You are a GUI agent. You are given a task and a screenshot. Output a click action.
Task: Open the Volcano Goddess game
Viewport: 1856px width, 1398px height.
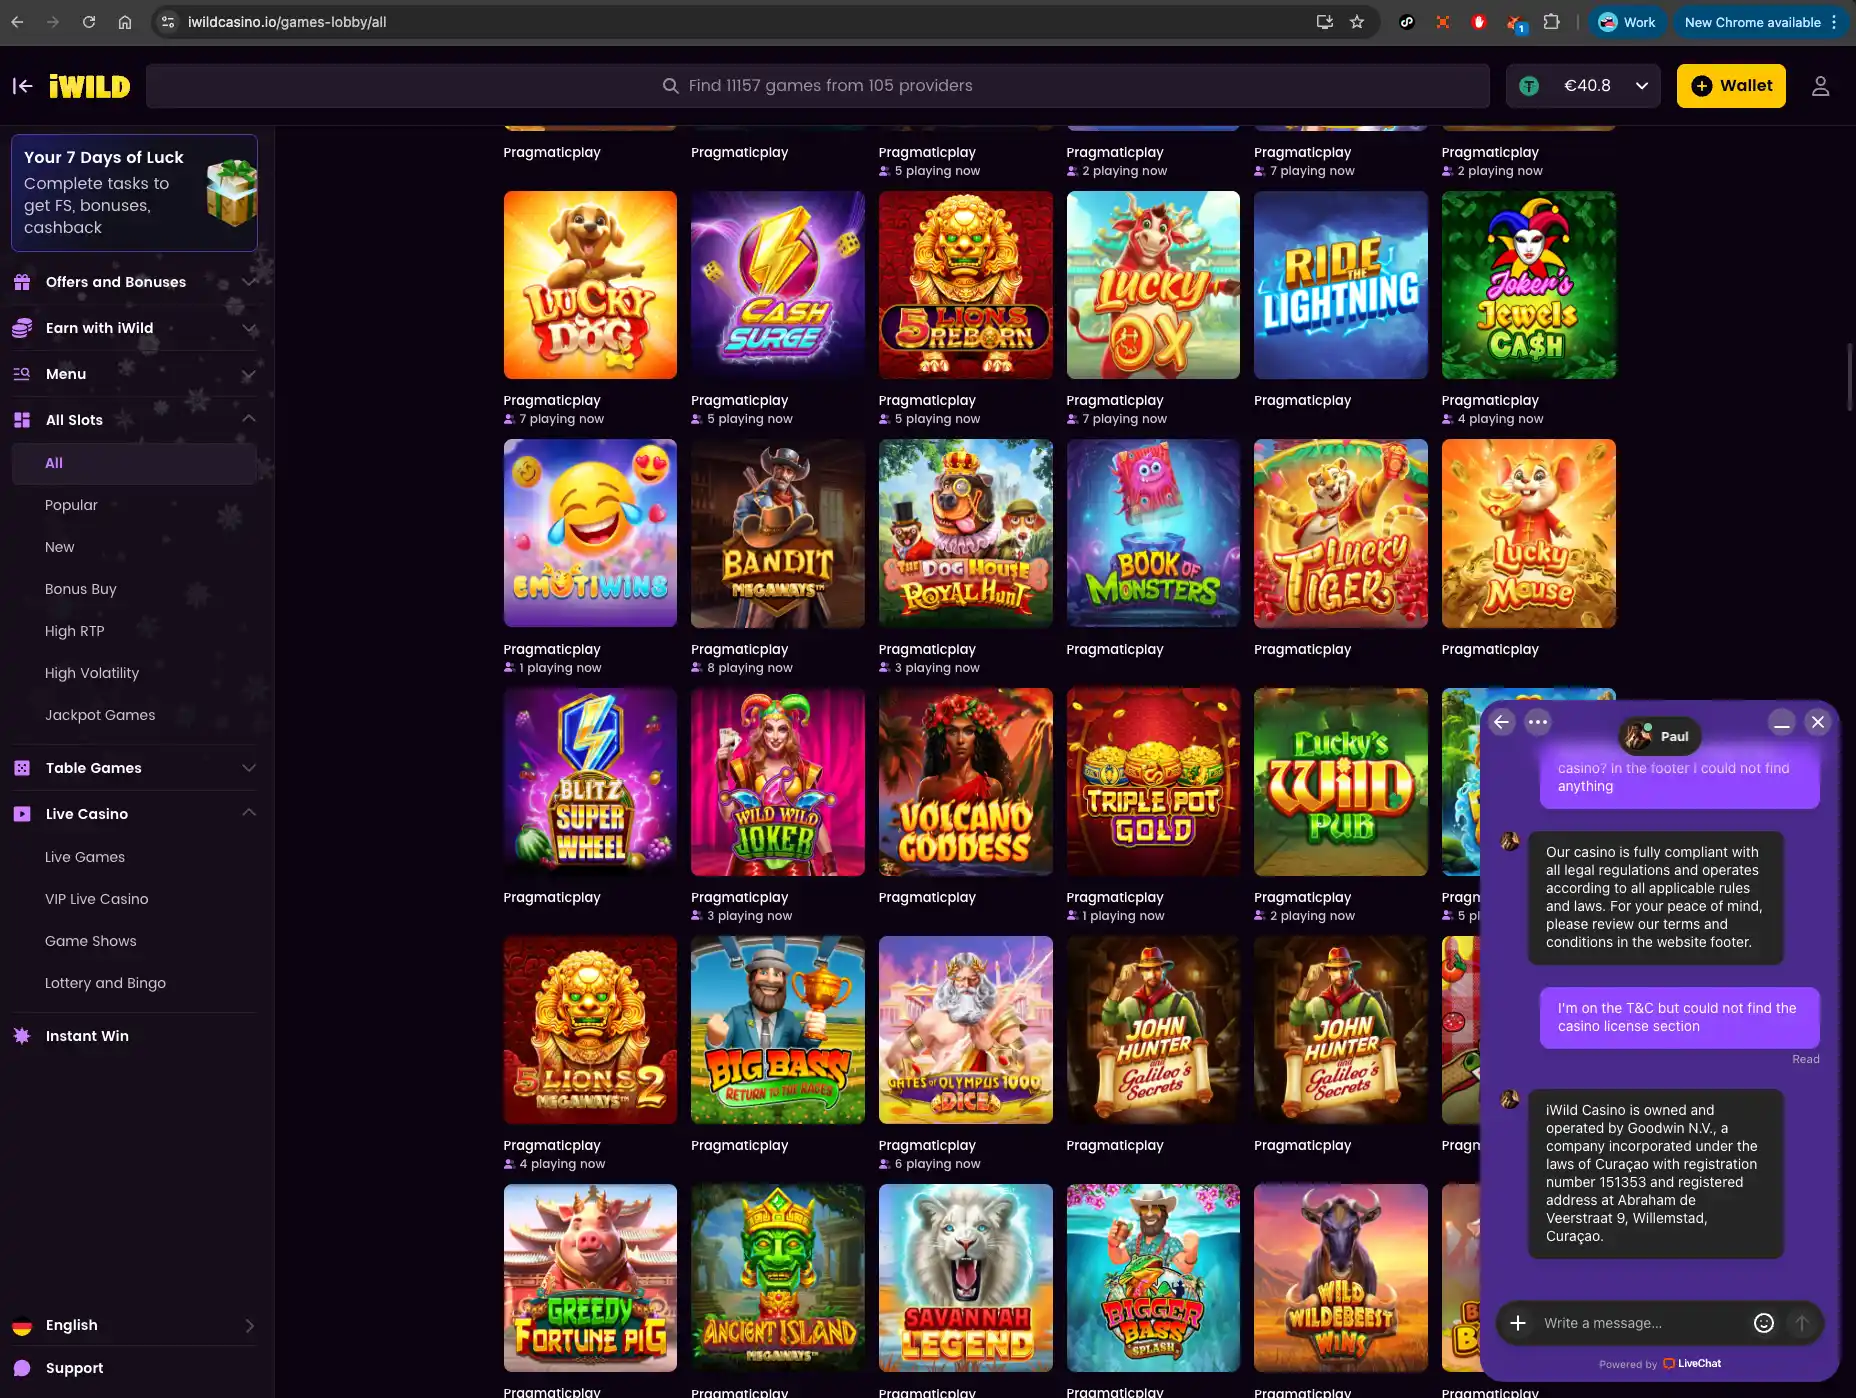point(966,782)
